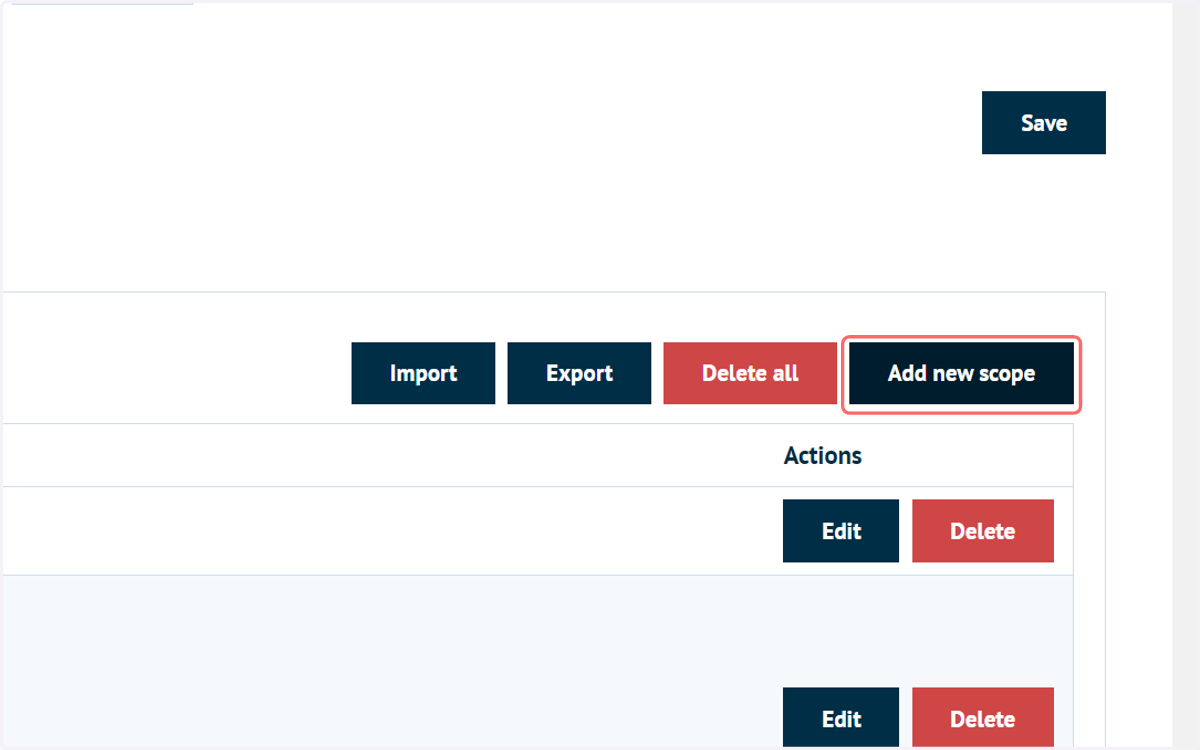Viewport: 1200px width, 750px height.
Task: Export the scopes list
Action: (x=579, y=373)
